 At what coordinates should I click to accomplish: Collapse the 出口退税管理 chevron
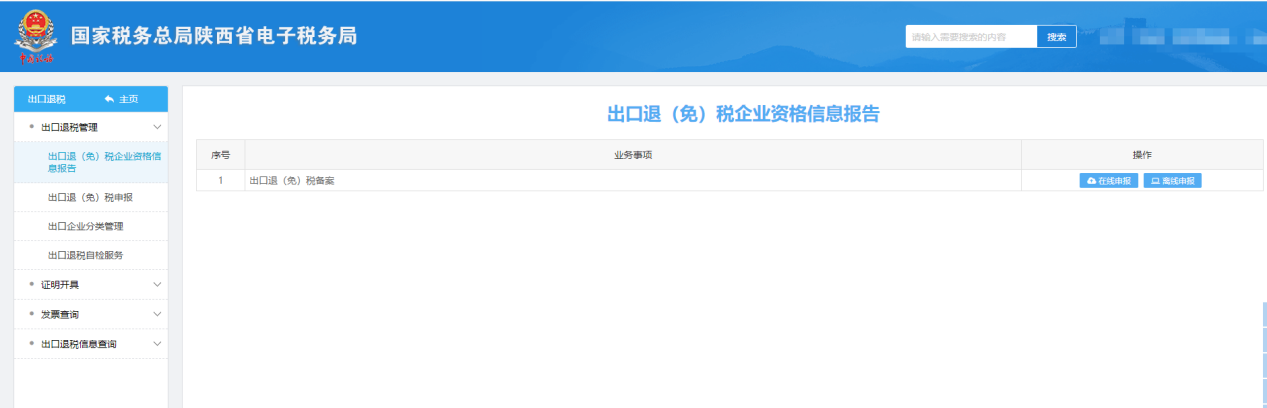coord(157,127)
